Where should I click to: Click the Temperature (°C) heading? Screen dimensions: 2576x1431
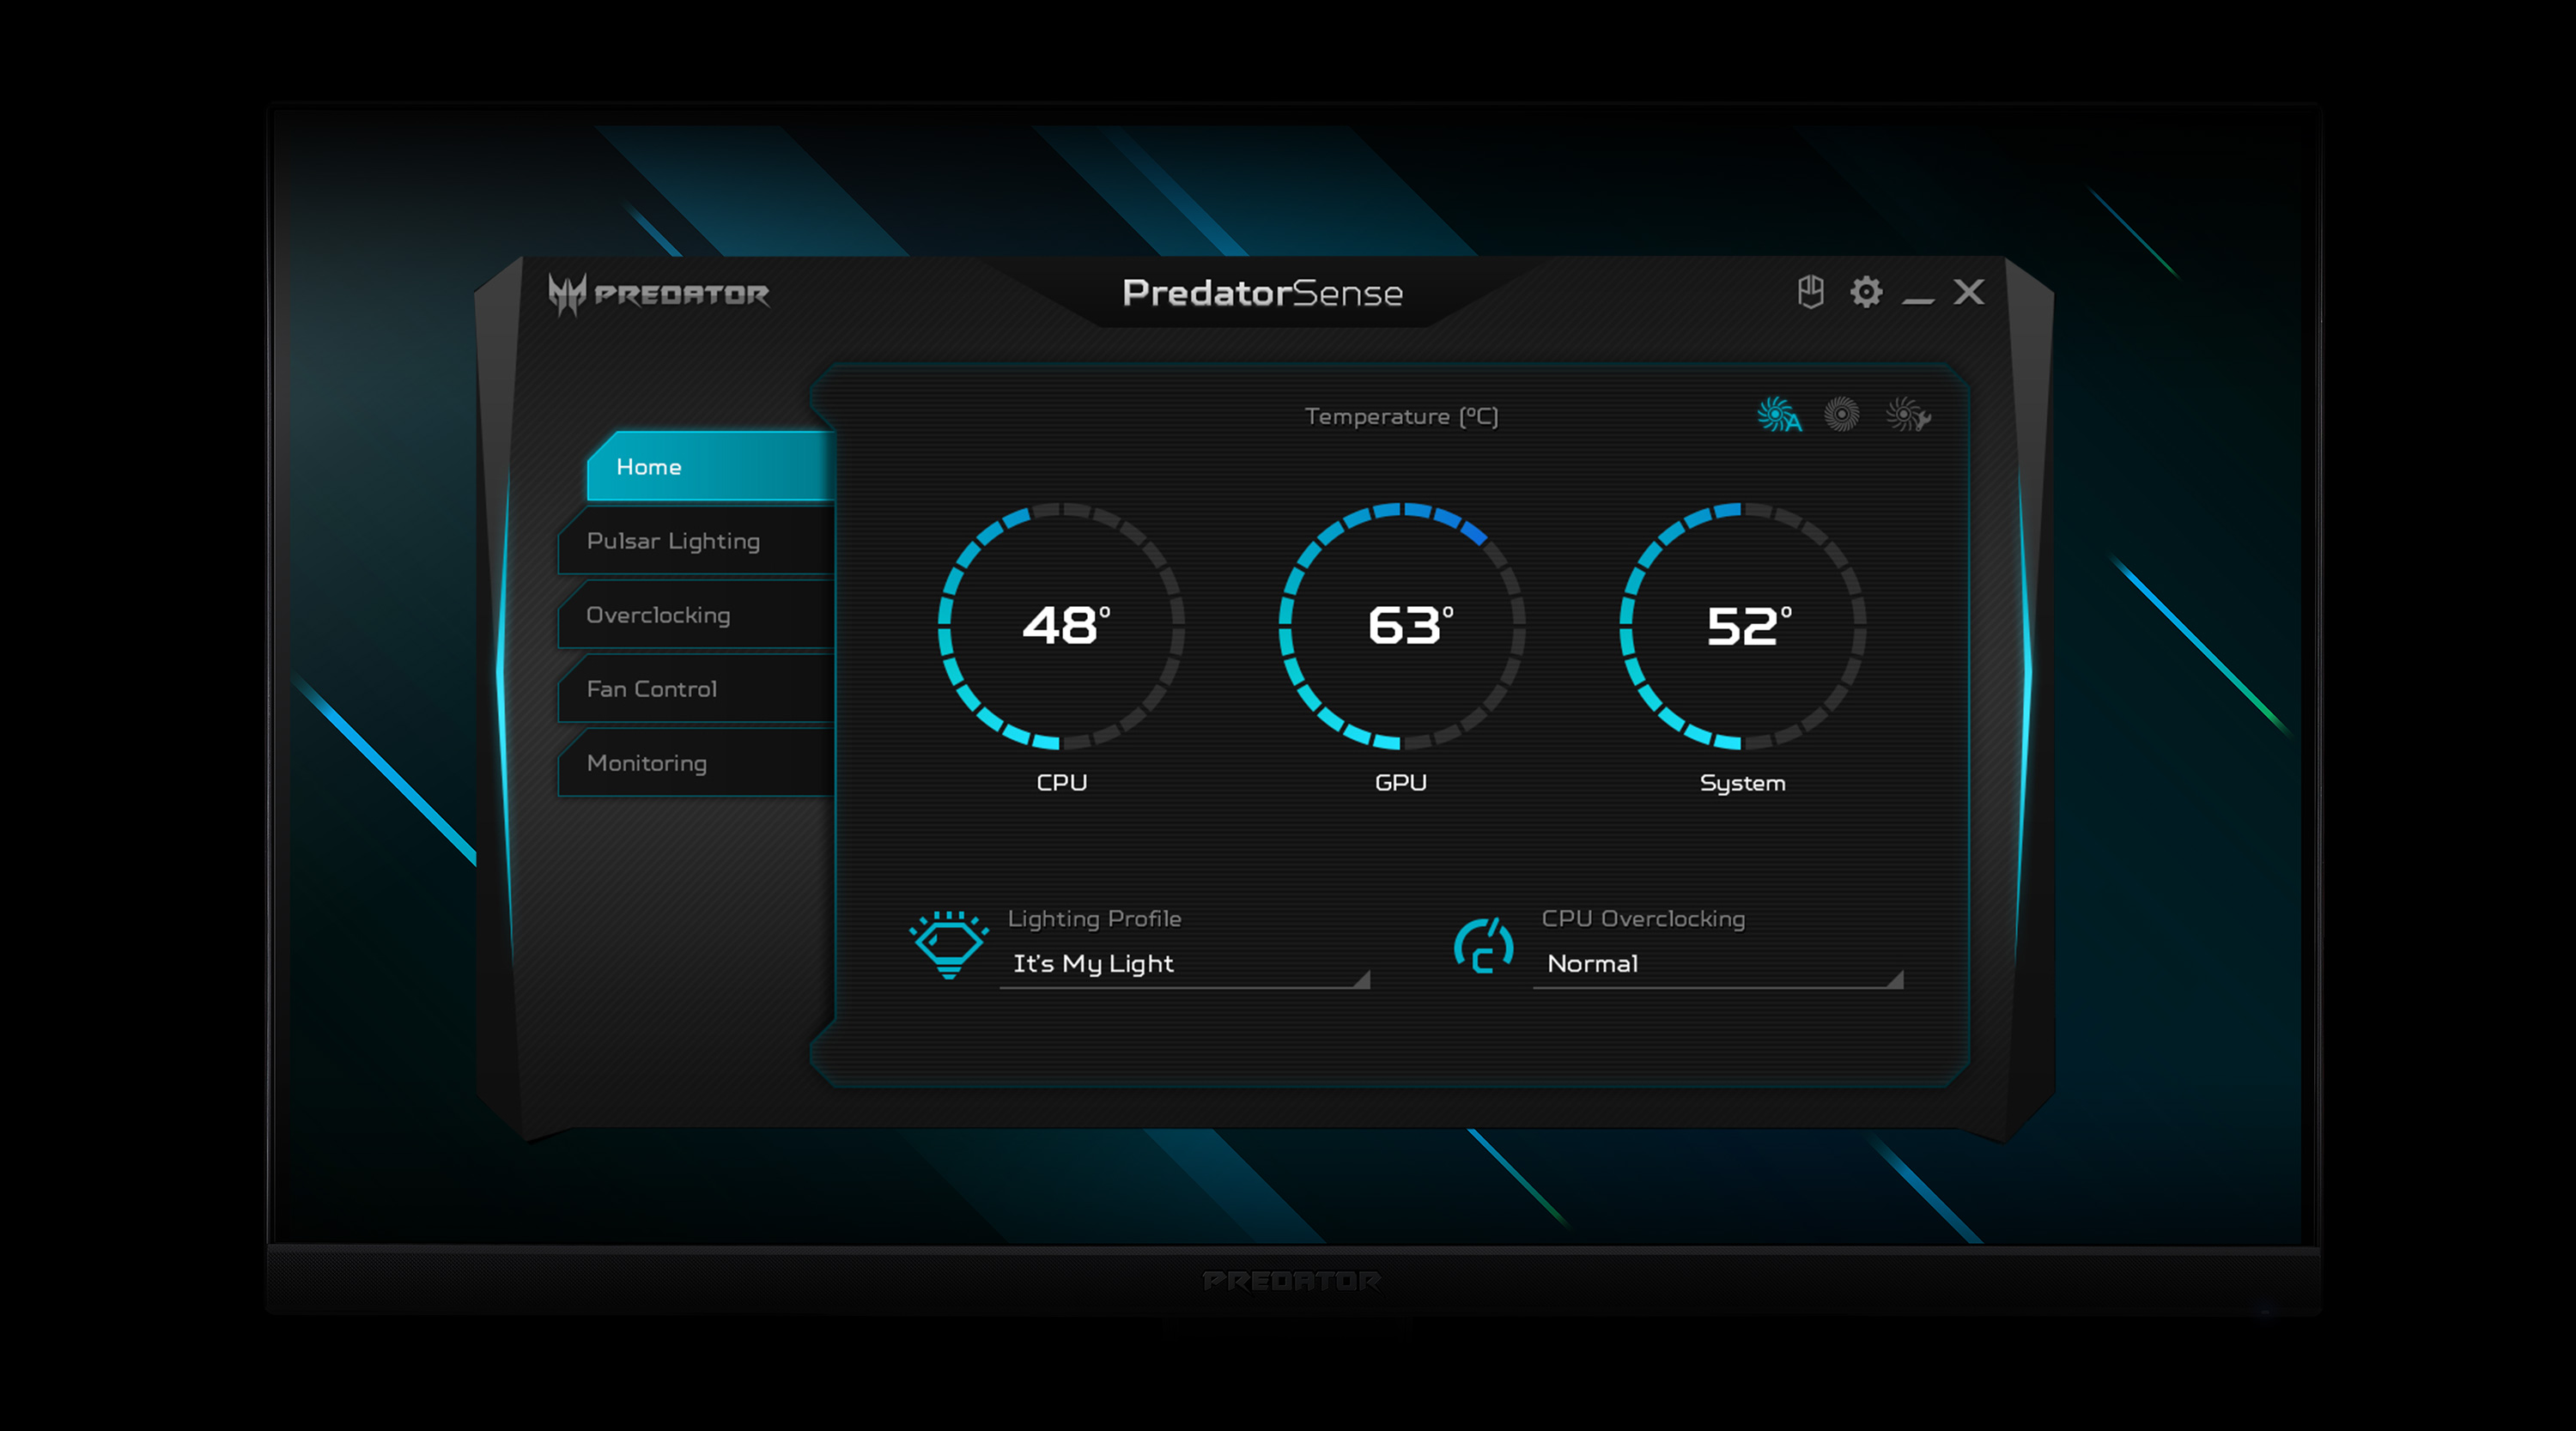pyautogui.click(x=1402, y=416)
